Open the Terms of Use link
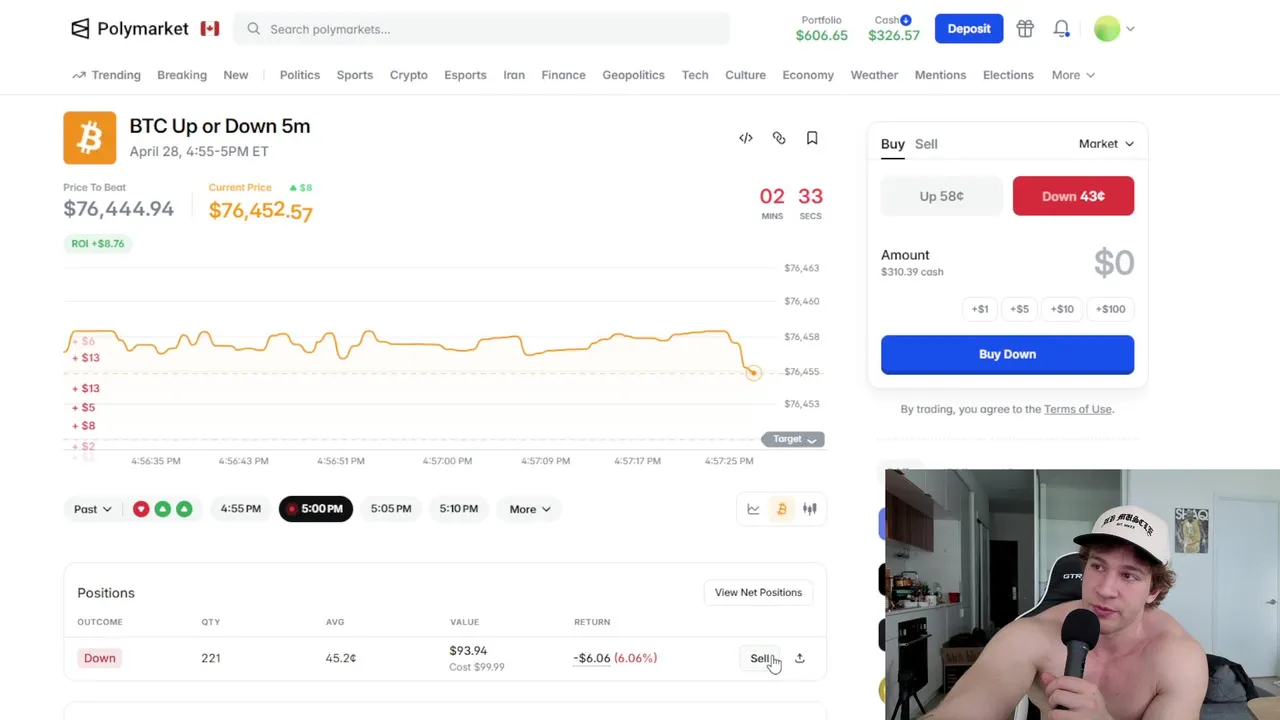This screenshot has width=1280, height=720. click(x=1077, y=409)
